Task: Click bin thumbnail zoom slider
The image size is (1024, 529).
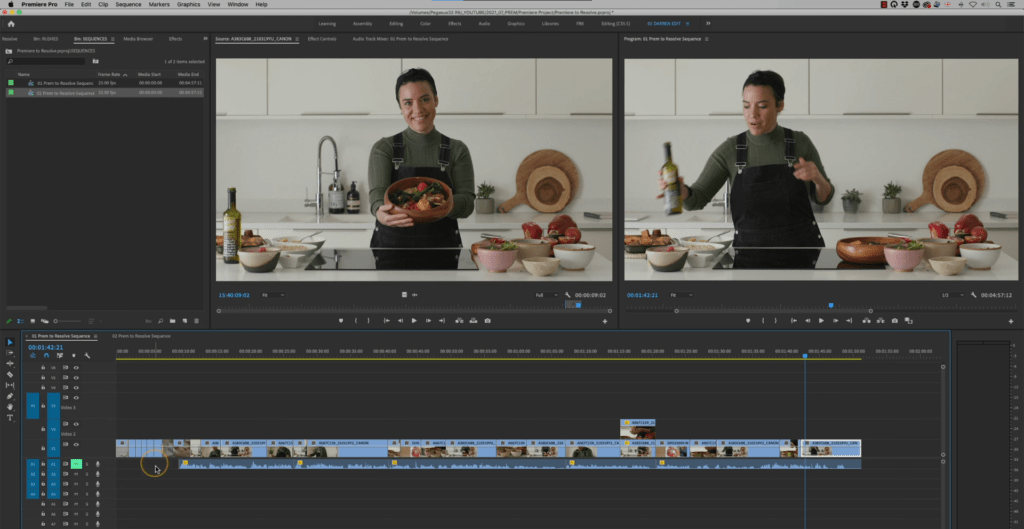Action: click(67, 321)
